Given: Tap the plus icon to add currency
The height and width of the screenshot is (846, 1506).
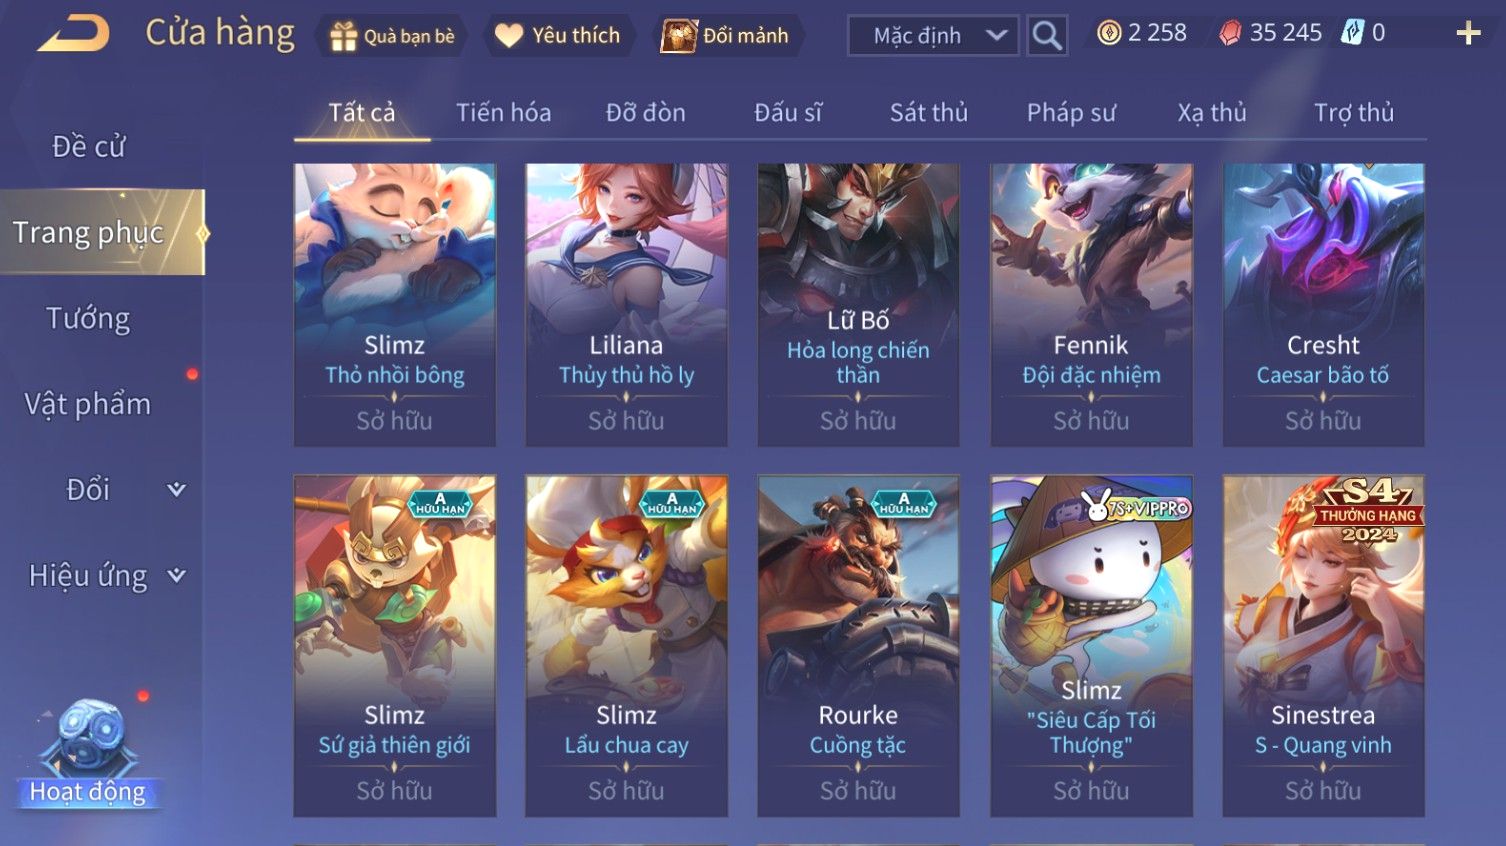Looking at the screenshot, I should (x=1468, y=33).
